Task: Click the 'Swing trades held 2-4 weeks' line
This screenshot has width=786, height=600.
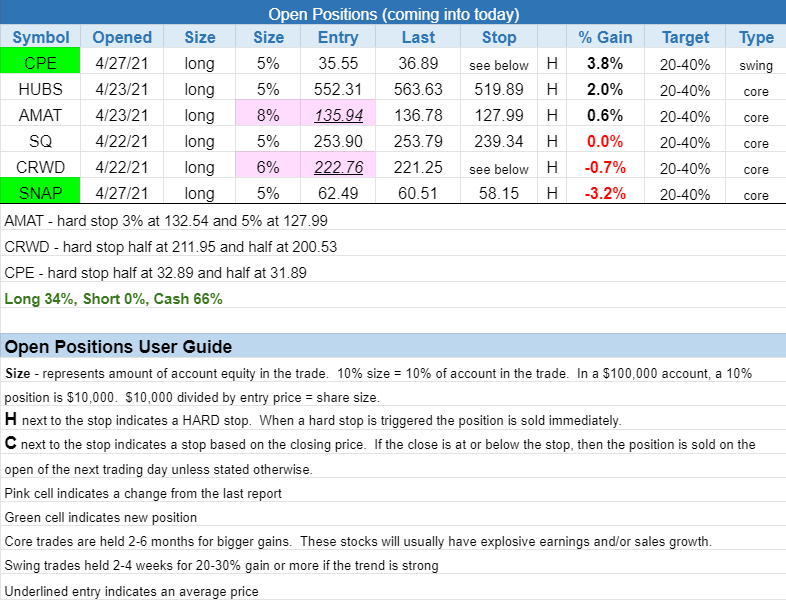Action: [x=221, y=565]
